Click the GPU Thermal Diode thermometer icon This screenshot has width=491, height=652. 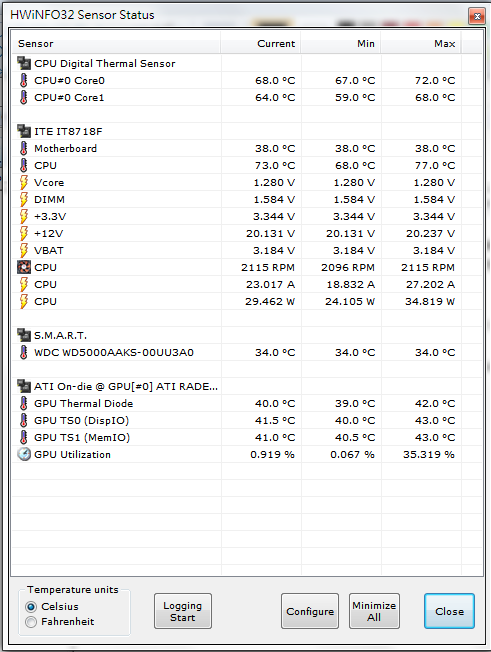point(24,403)
